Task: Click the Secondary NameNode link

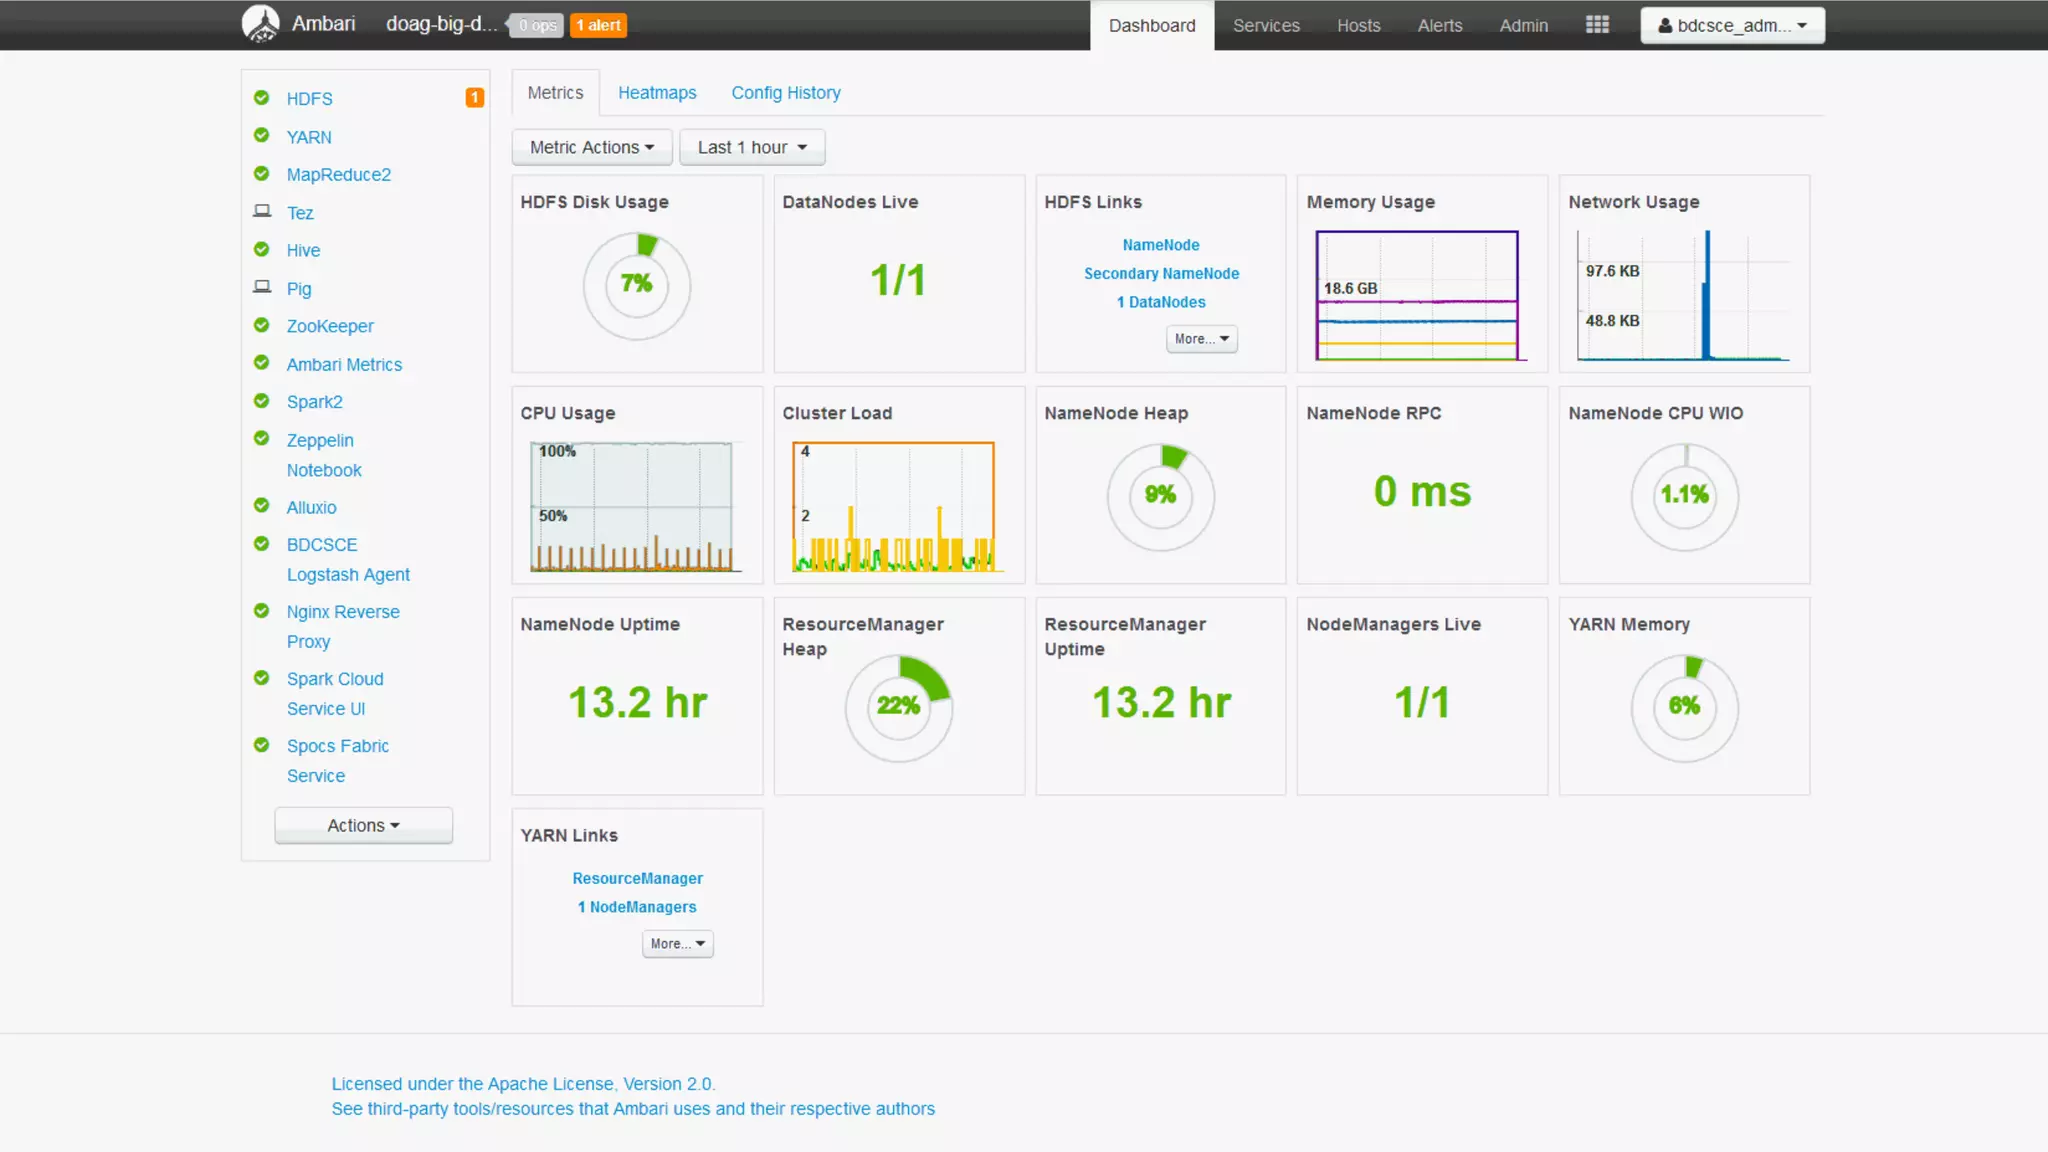Action: point(1161,273)
